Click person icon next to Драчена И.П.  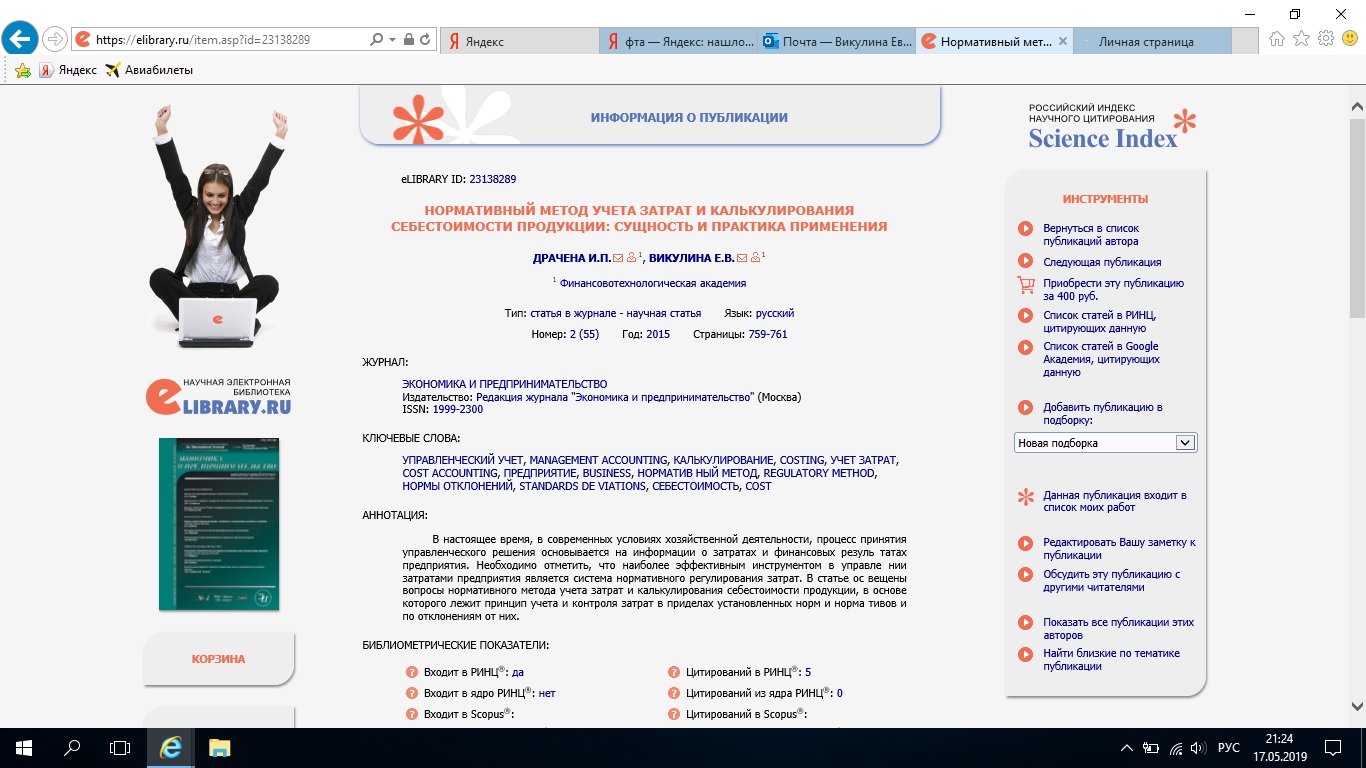(x=631, y=258)
